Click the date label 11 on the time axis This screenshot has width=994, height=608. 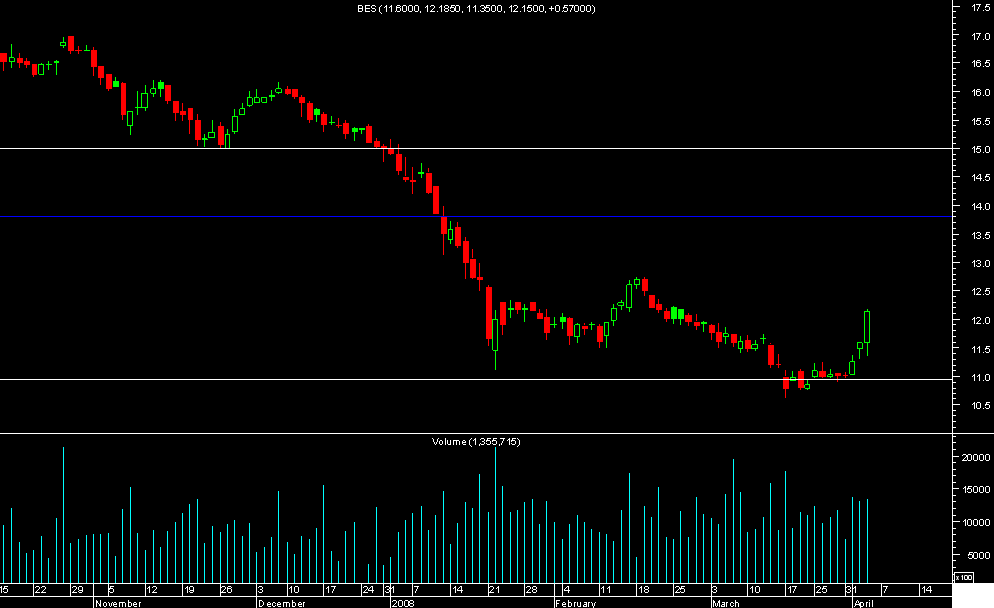[606, 590]
